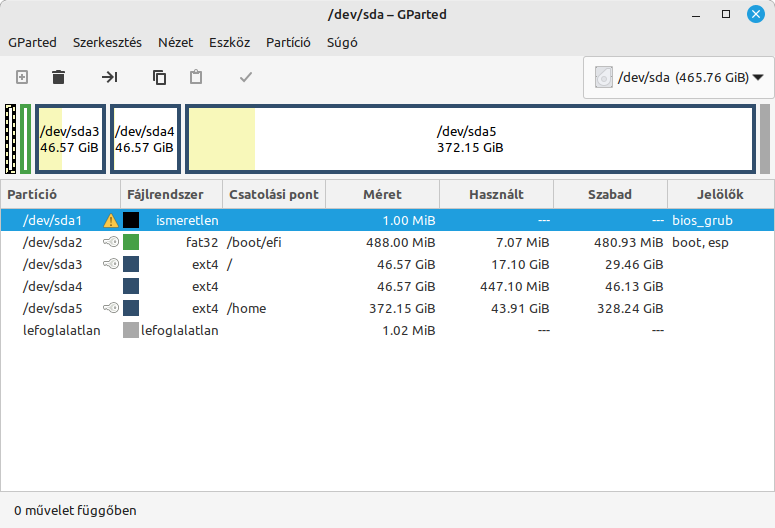Select the /dev/sda1 partition row
The image size is (775, 528).
(x=388, y=220)
